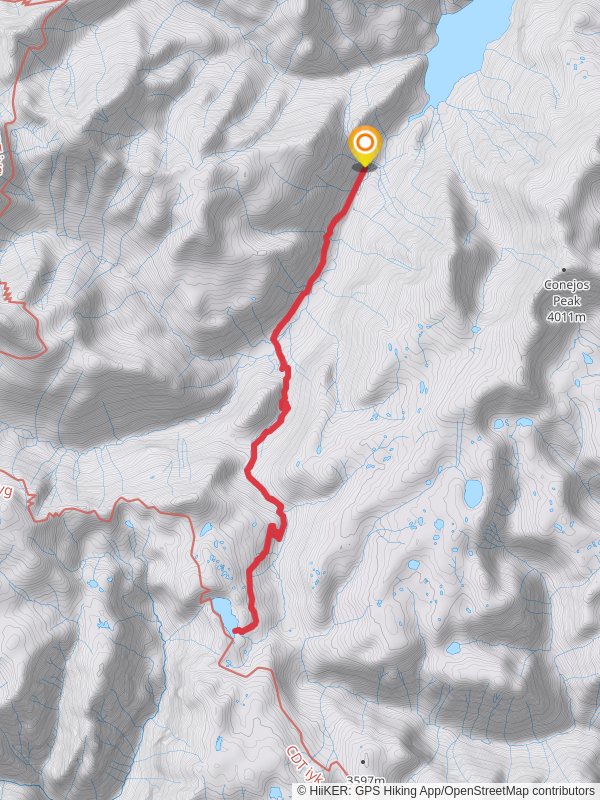
Task: Click the 'yg' trail label on left edge
Action: coord(6,493)
